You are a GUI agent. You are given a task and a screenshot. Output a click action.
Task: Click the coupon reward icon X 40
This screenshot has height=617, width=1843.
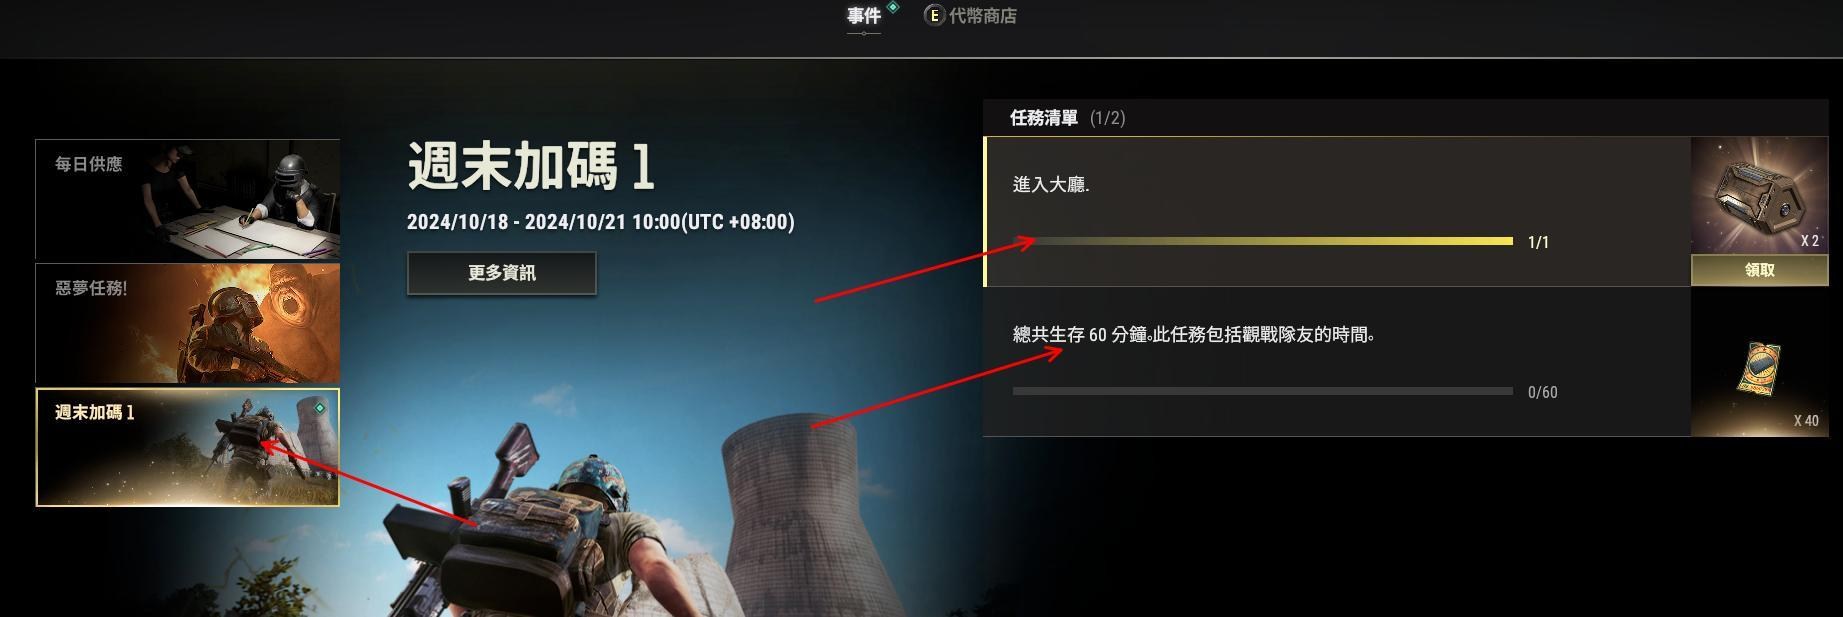(x=1759, y=362)
